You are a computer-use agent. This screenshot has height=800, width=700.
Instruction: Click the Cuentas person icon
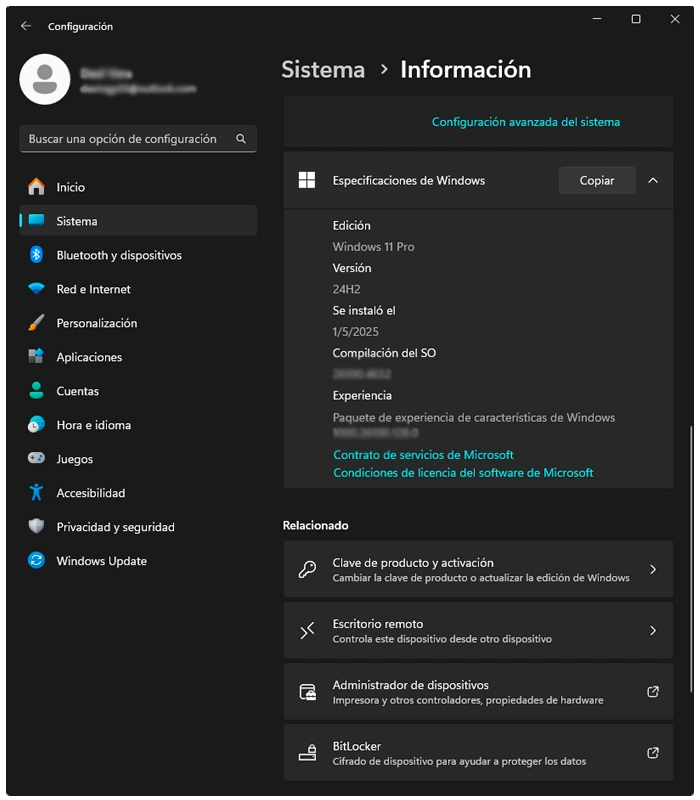[36, 391]
